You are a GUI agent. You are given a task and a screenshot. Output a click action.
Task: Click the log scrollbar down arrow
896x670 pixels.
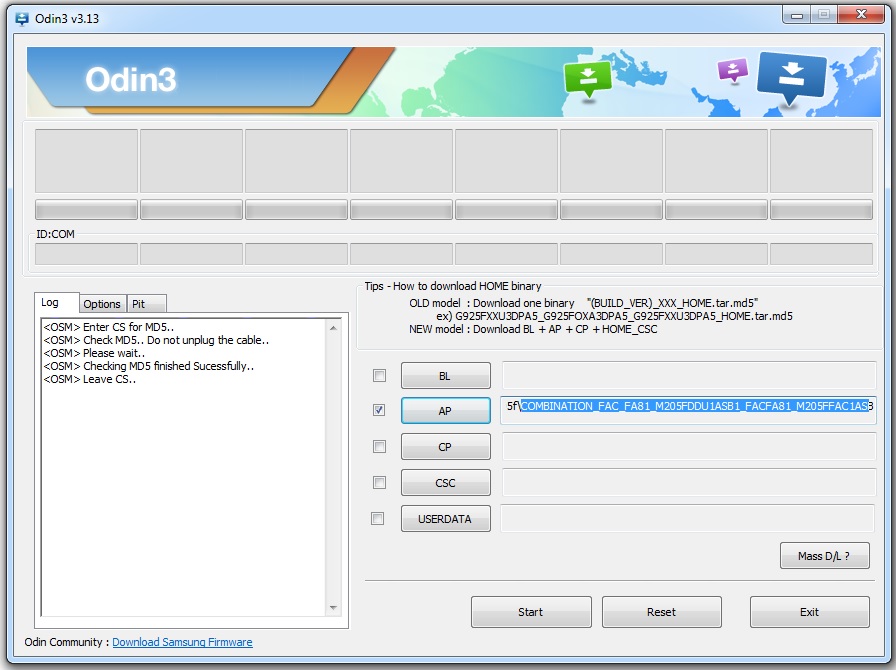pyautogui.click(x=333, y=608)
